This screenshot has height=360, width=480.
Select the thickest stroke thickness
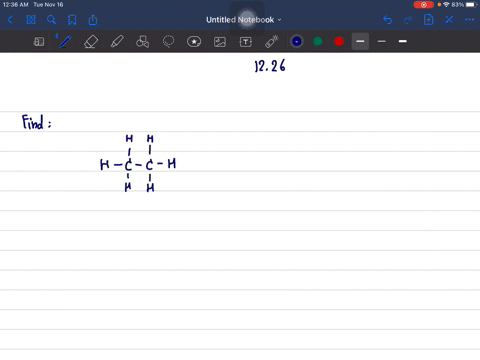tap(403, 41)
